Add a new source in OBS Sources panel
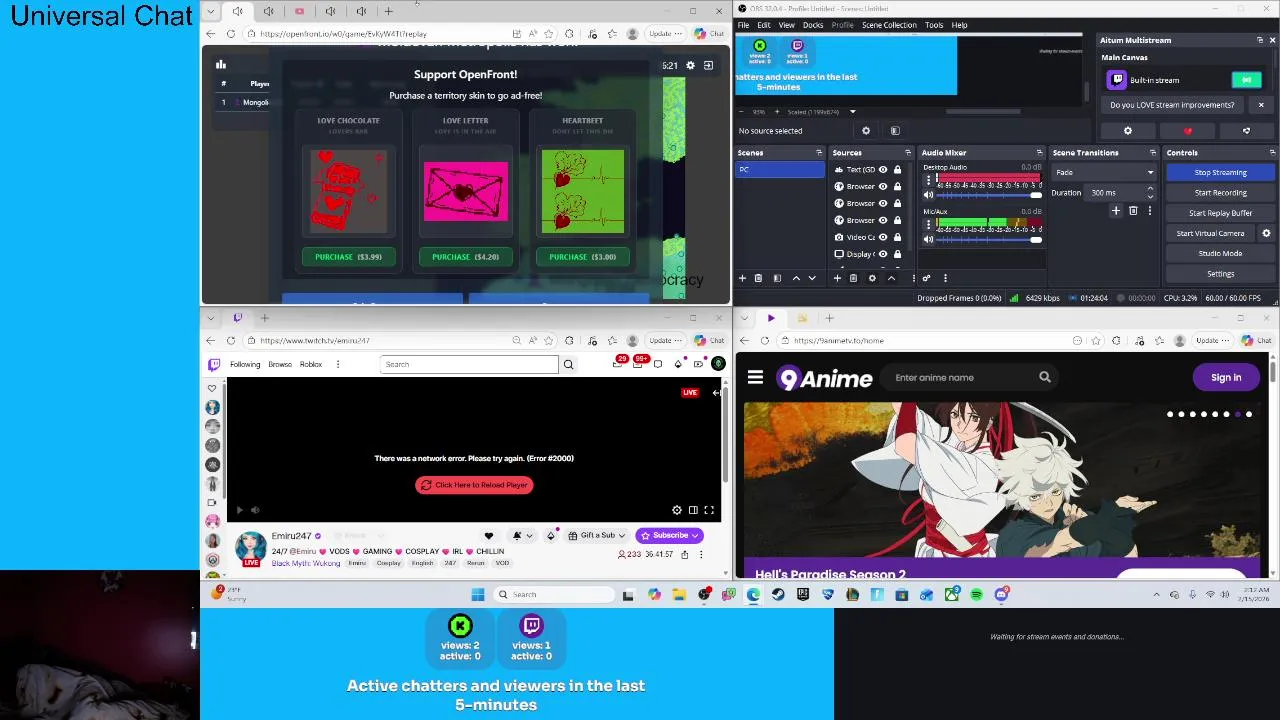 (837, 278)
